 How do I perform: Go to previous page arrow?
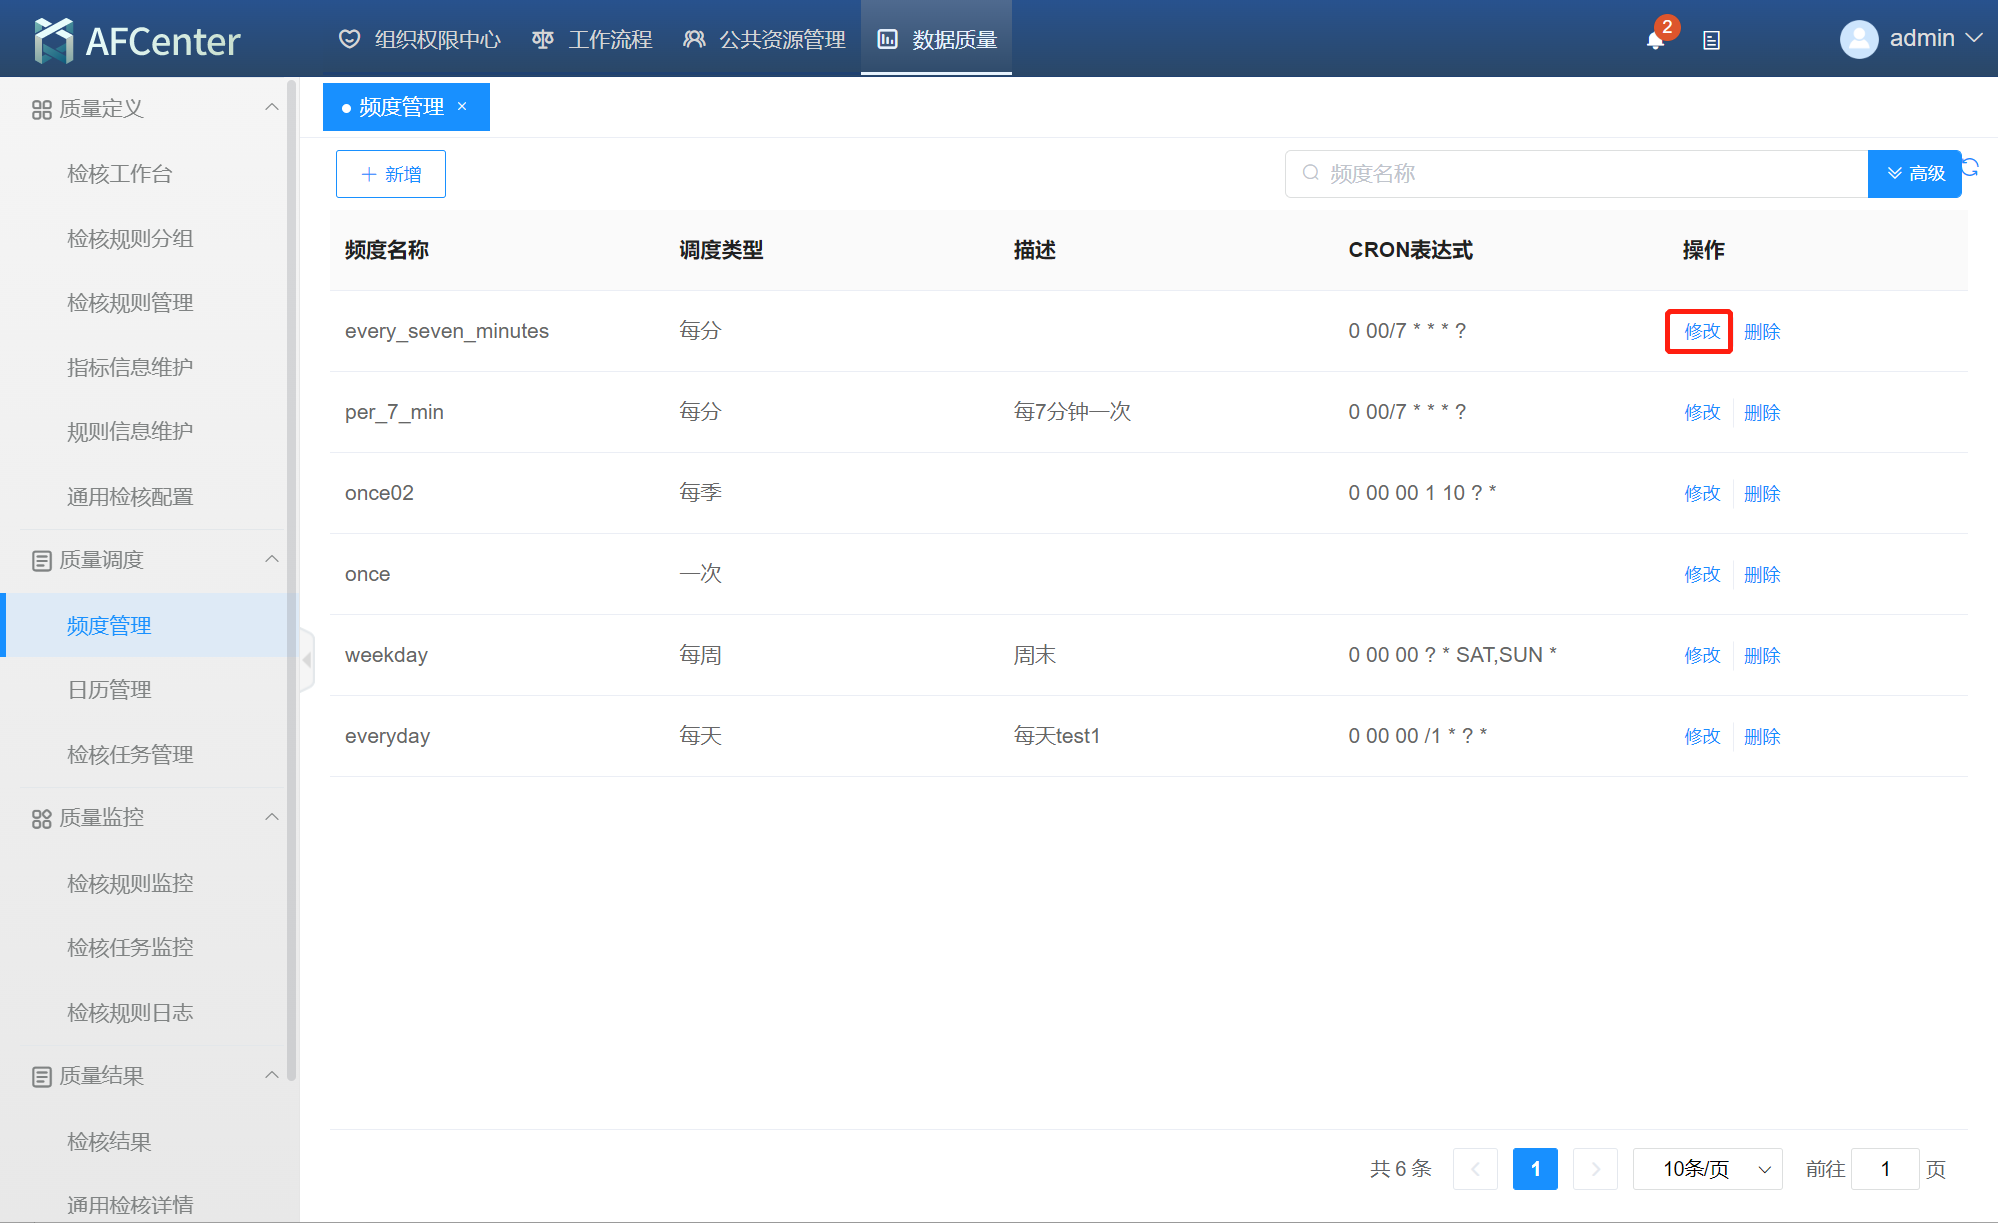pos(1475,1169)
